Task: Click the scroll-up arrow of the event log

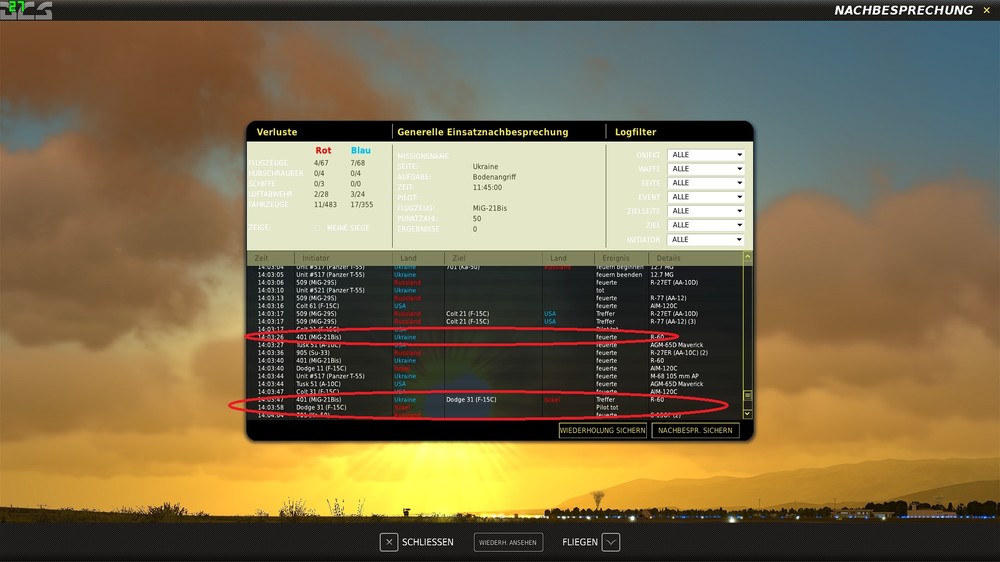Action: [x=747, y=257]
